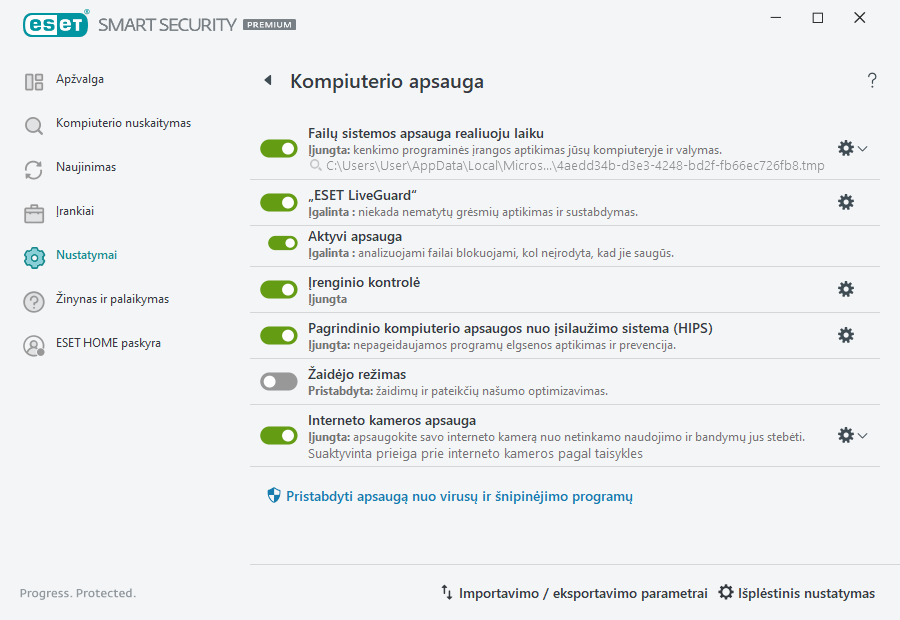This screenshot has height=620, width=900.
Task: Disable the Aktyvi apsauga toggle
Action: coord(278,243)
